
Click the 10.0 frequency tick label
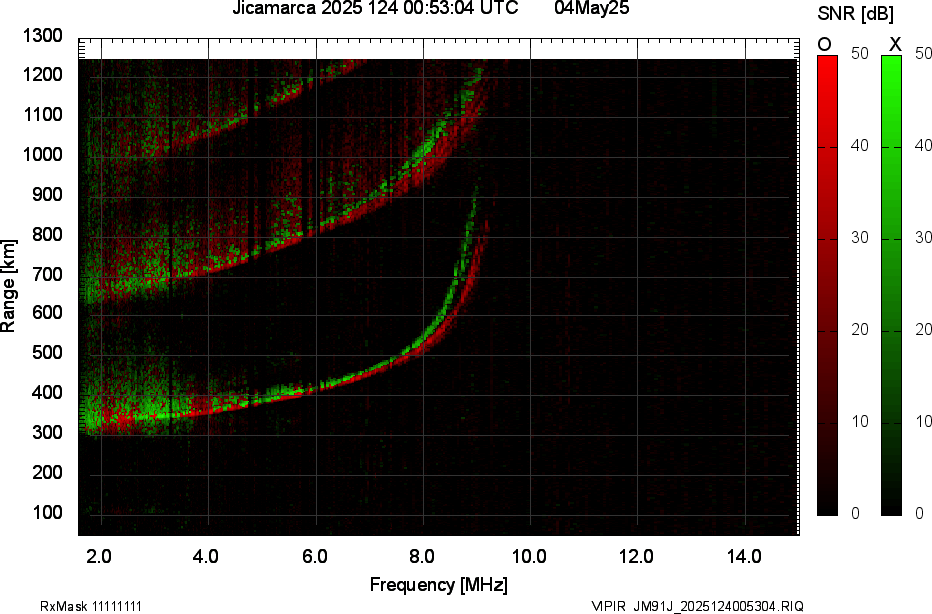[529, 556]
